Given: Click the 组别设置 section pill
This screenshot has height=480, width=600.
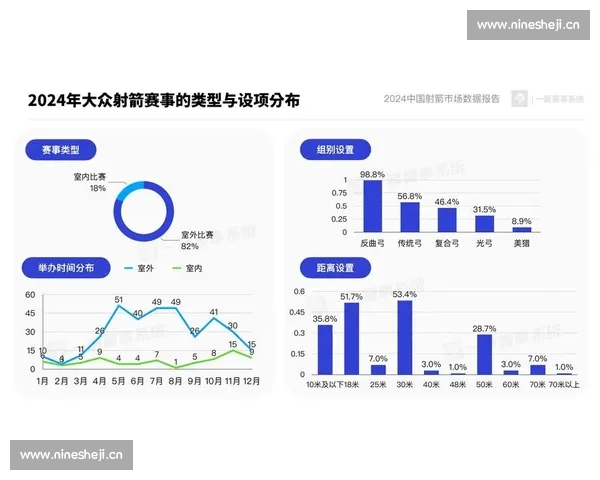Looking at the screenshot, I should (x=335, y=150).
